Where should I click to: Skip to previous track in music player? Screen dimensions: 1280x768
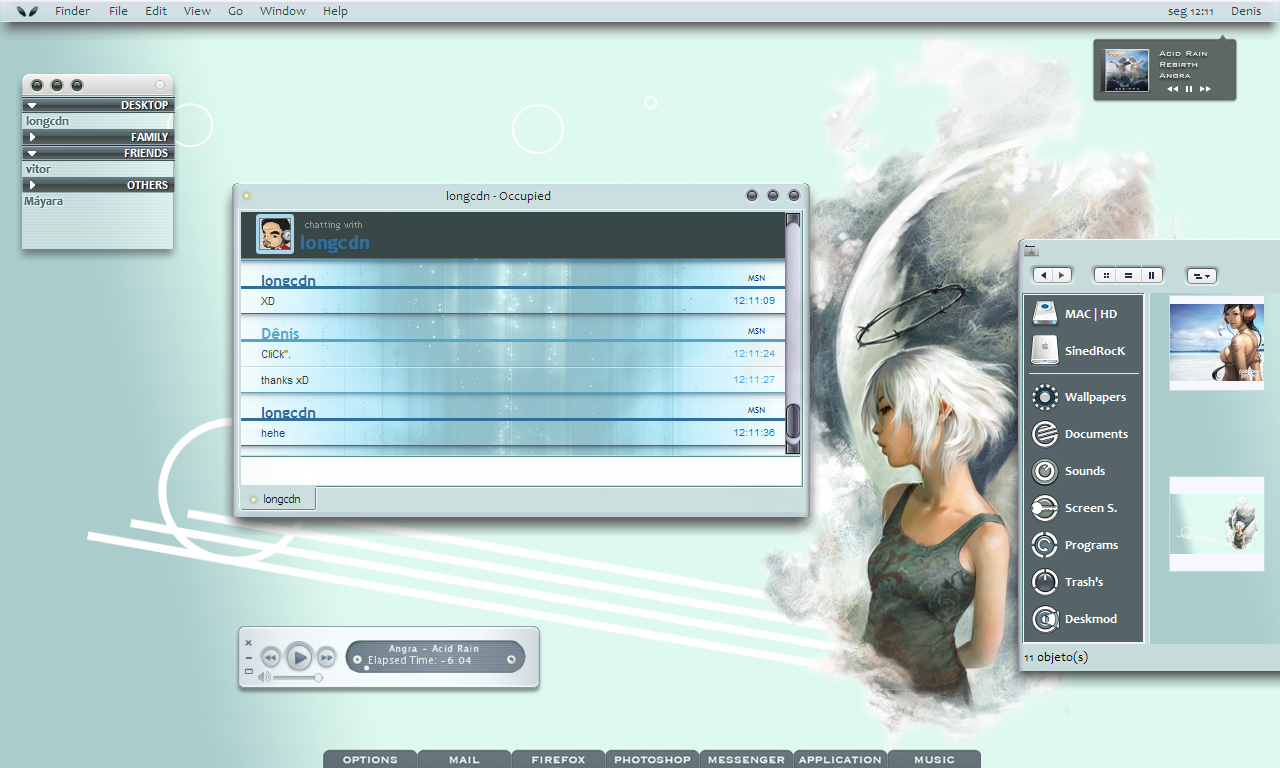[270, 657]
